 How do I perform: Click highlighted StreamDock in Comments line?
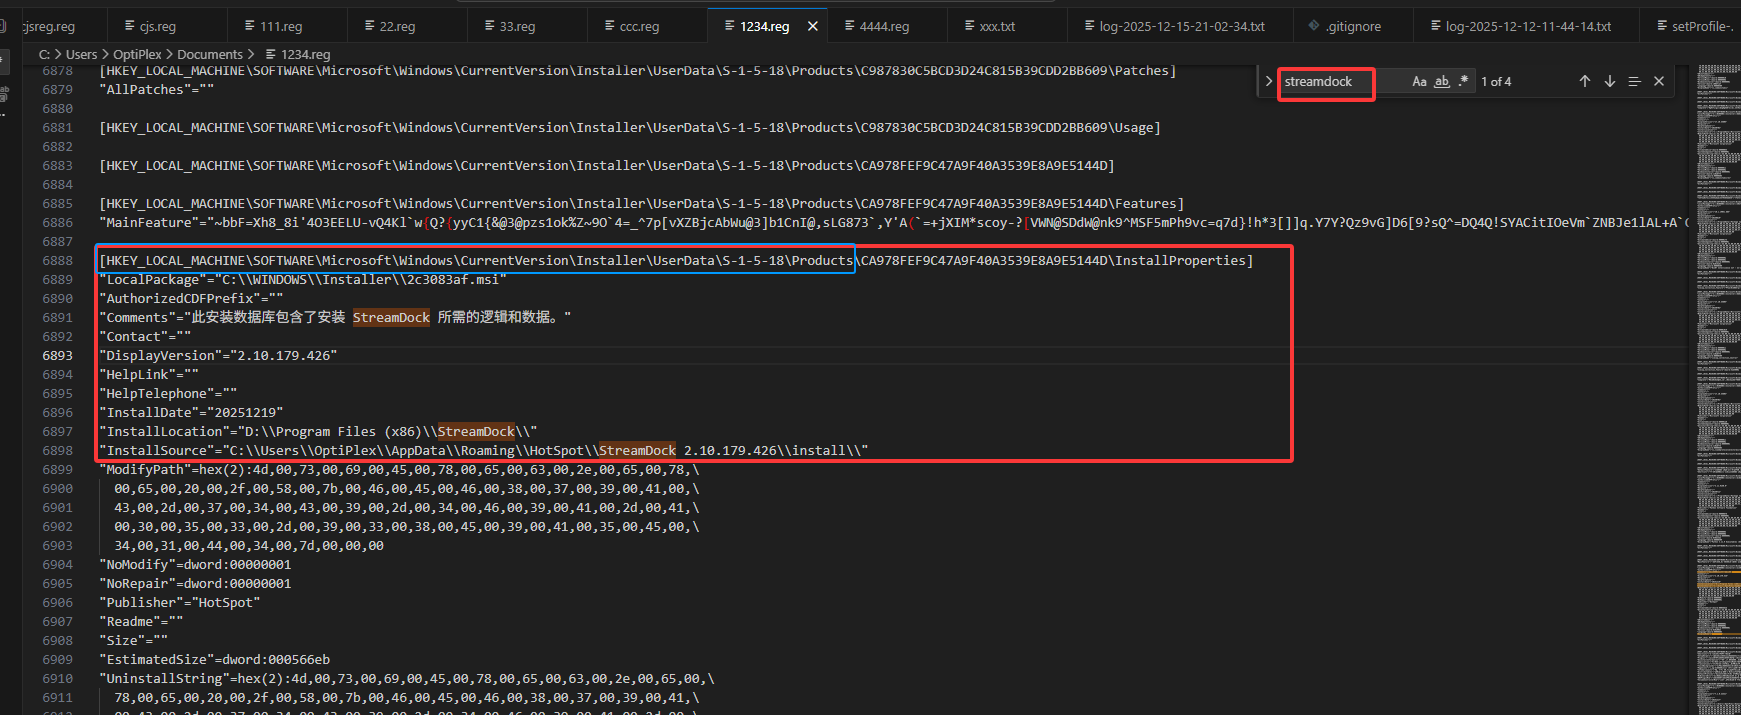point(391,318)
